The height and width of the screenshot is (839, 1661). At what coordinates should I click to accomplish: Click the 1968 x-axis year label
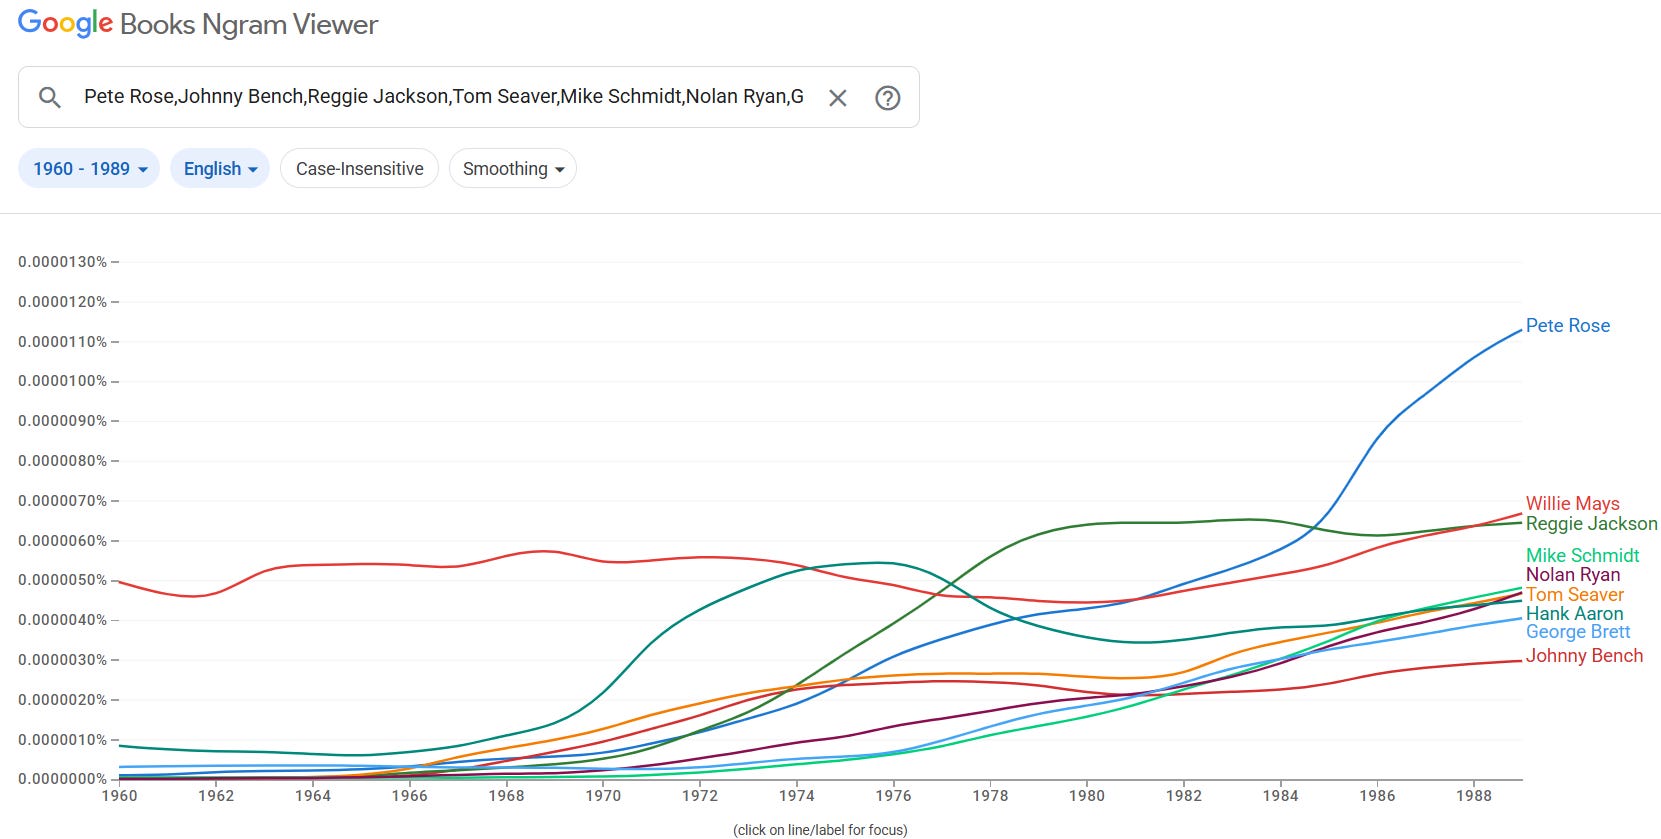coord(507,796)
